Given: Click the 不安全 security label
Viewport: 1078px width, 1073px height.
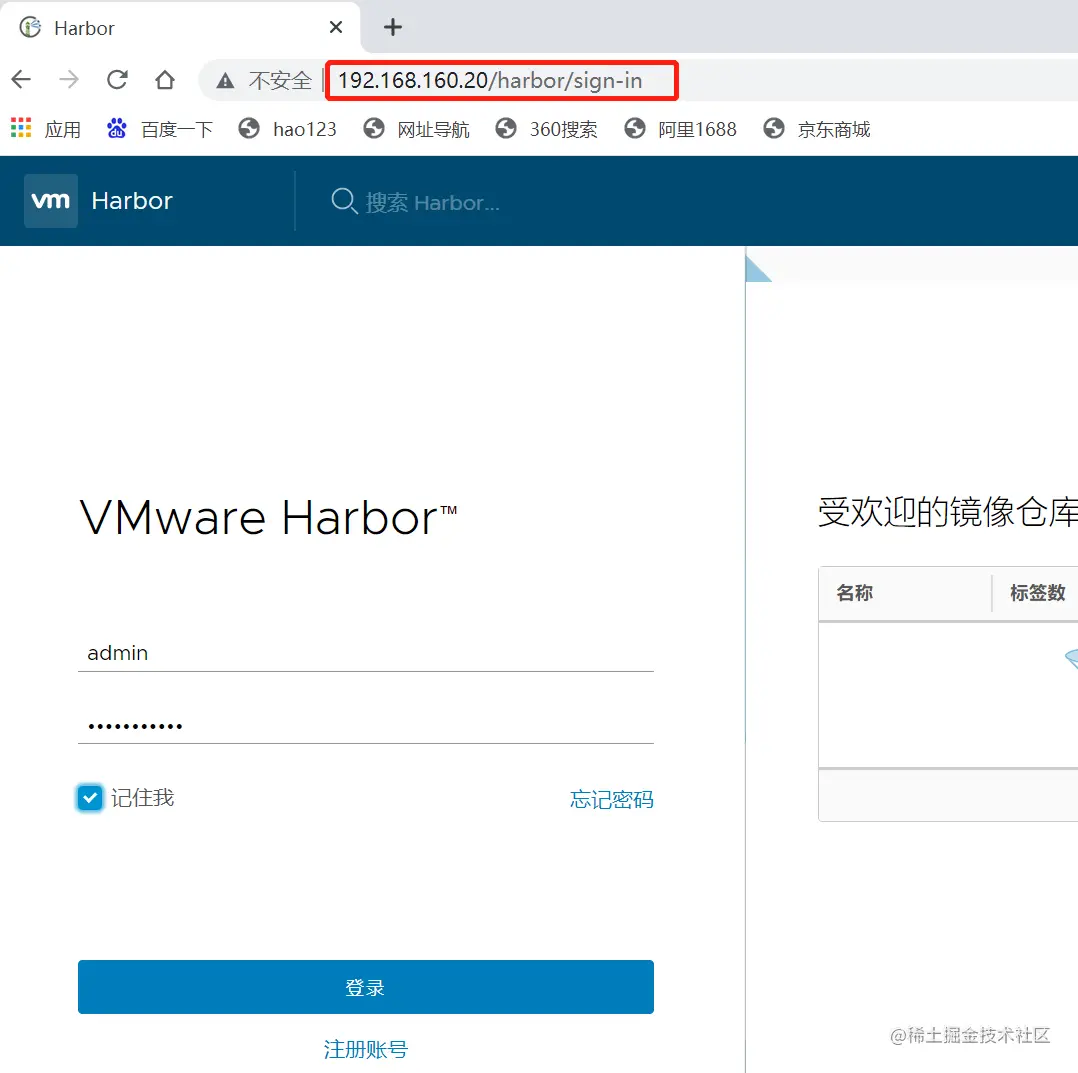Looking at the screenshot, I should pyautogui.click(x=280, y=81).
